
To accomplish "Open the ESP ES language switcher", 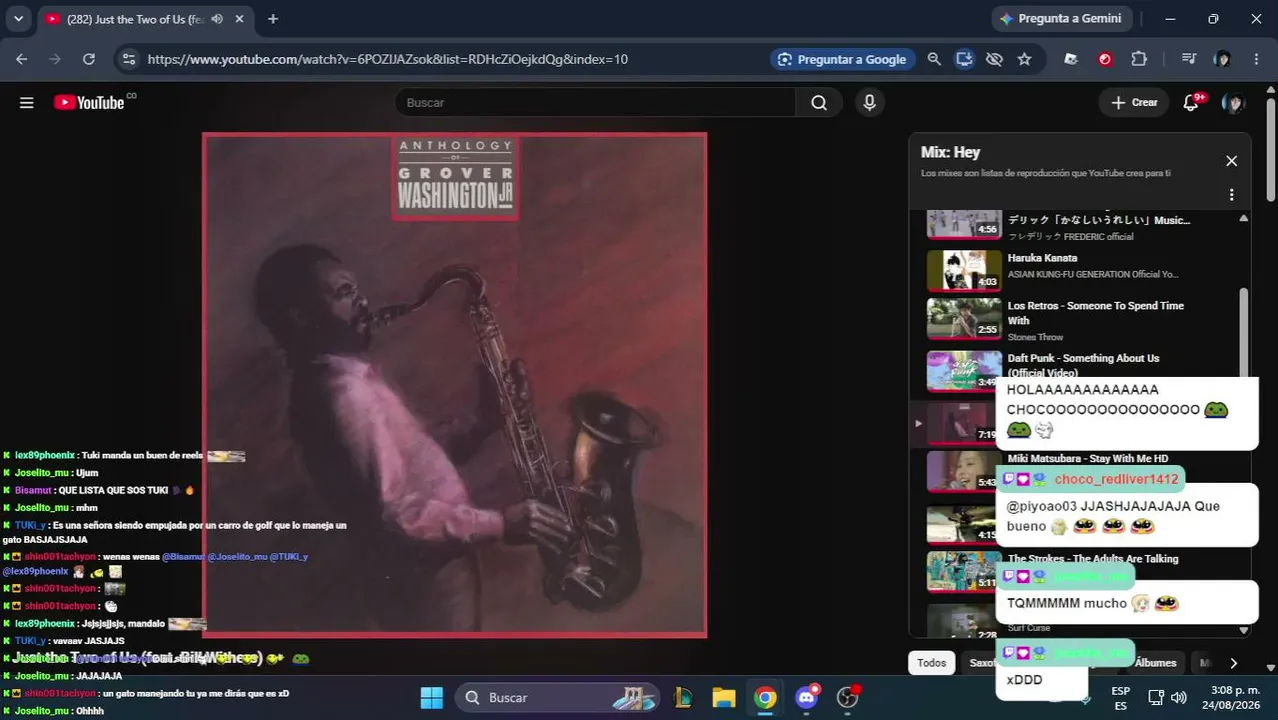I will tap(1121, 698).
